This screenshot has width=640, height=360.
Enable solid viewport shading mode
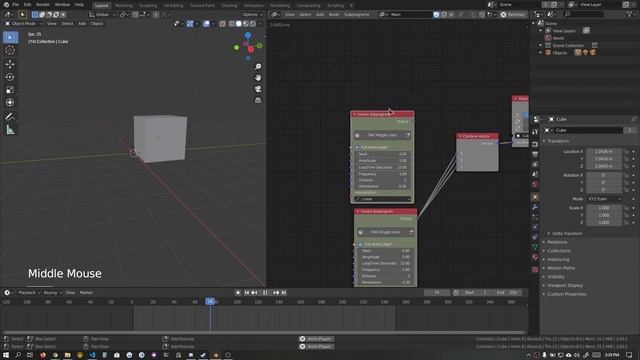coord(239,24)
